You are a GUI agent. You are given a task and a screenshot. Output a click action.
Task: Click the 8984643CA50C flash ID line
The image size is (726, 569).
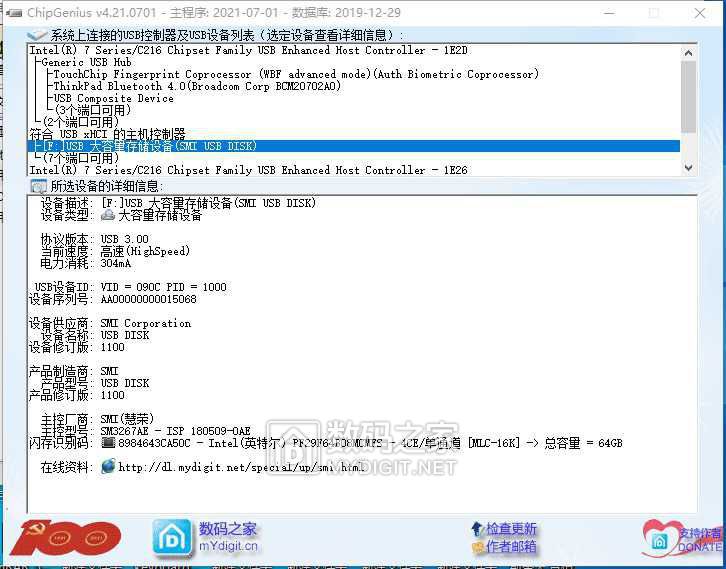pyautogui.click(x=370, y=443)
